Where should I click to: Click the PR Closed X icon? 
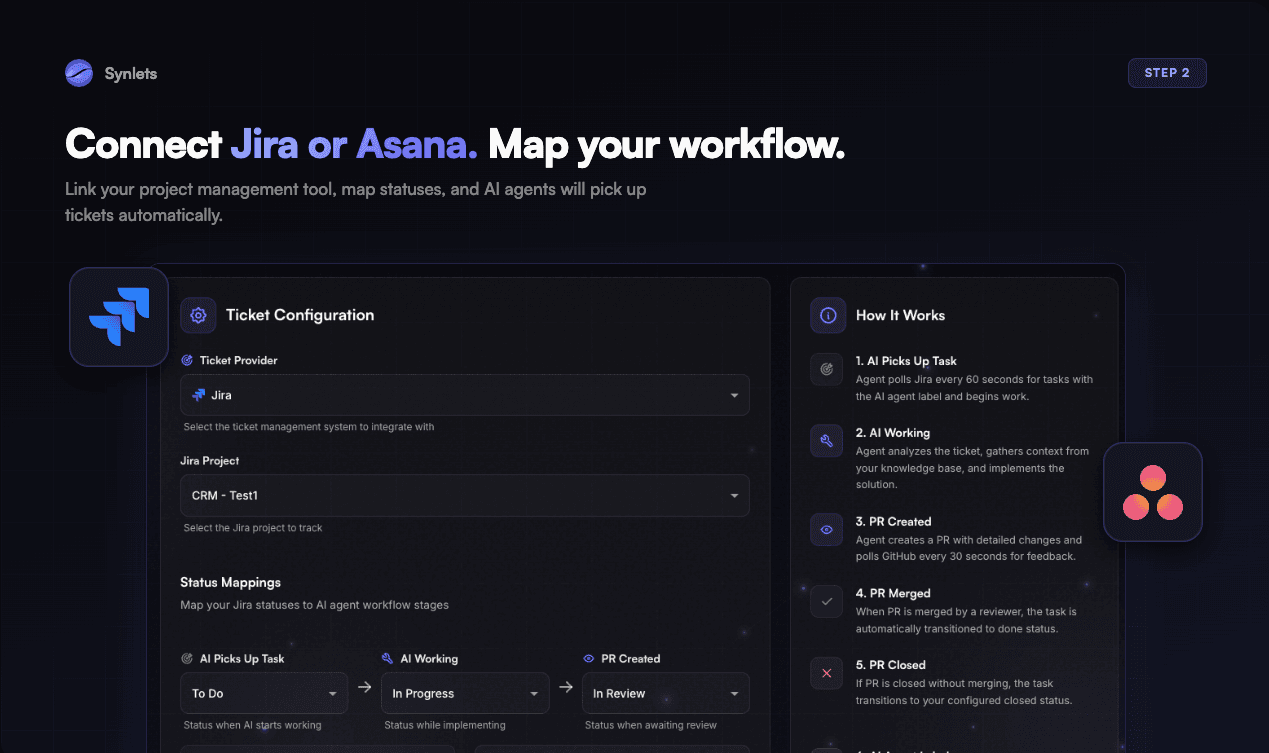[x=826, y=673]
